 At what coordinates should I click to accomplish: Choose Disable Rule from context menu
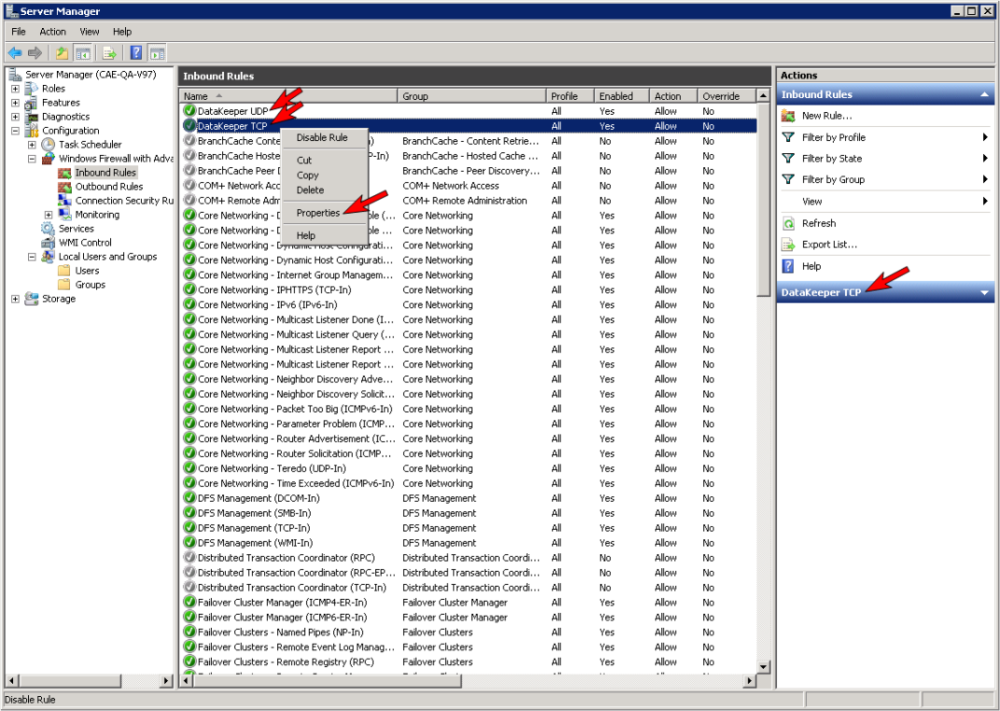coord(324,137)
